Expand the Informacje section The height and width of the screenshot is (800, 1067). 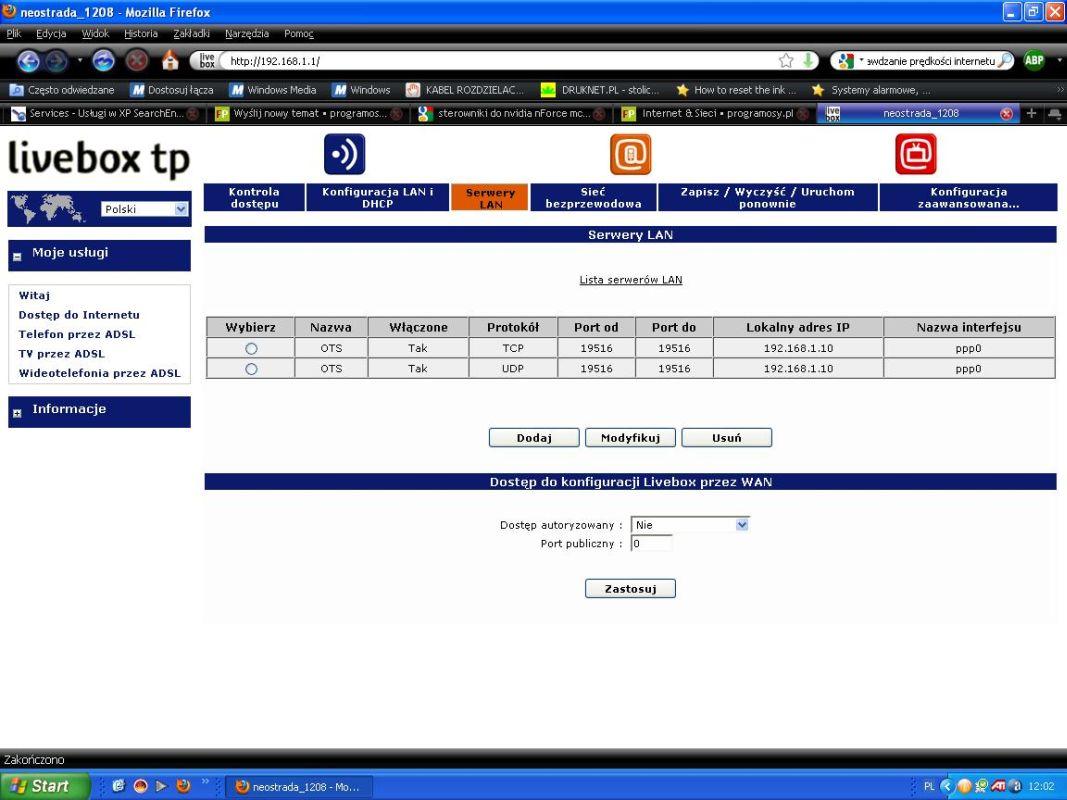pos(18,413)
